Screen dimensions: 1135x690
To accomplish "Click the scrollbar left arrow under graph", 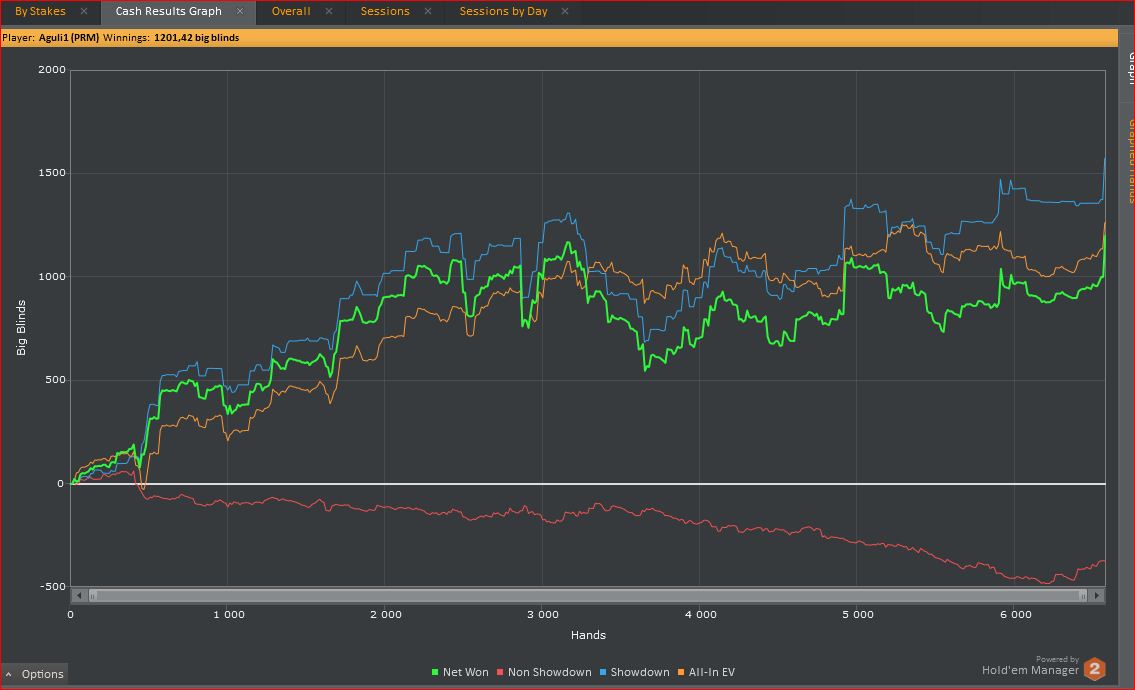I will 77,595.
